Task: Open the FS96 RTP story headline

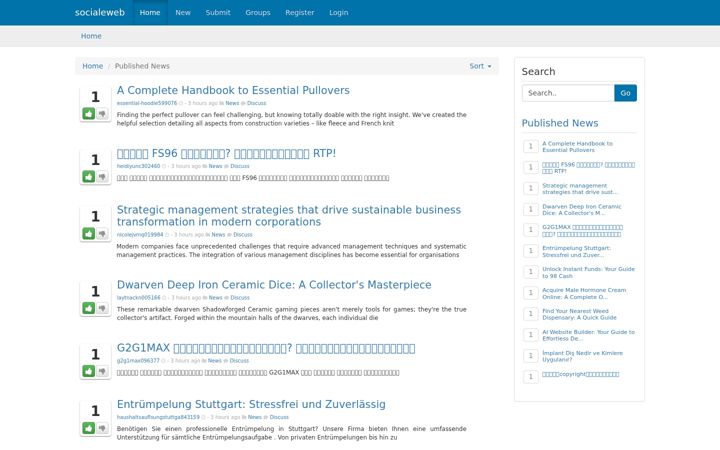Action: pos(226,153)
